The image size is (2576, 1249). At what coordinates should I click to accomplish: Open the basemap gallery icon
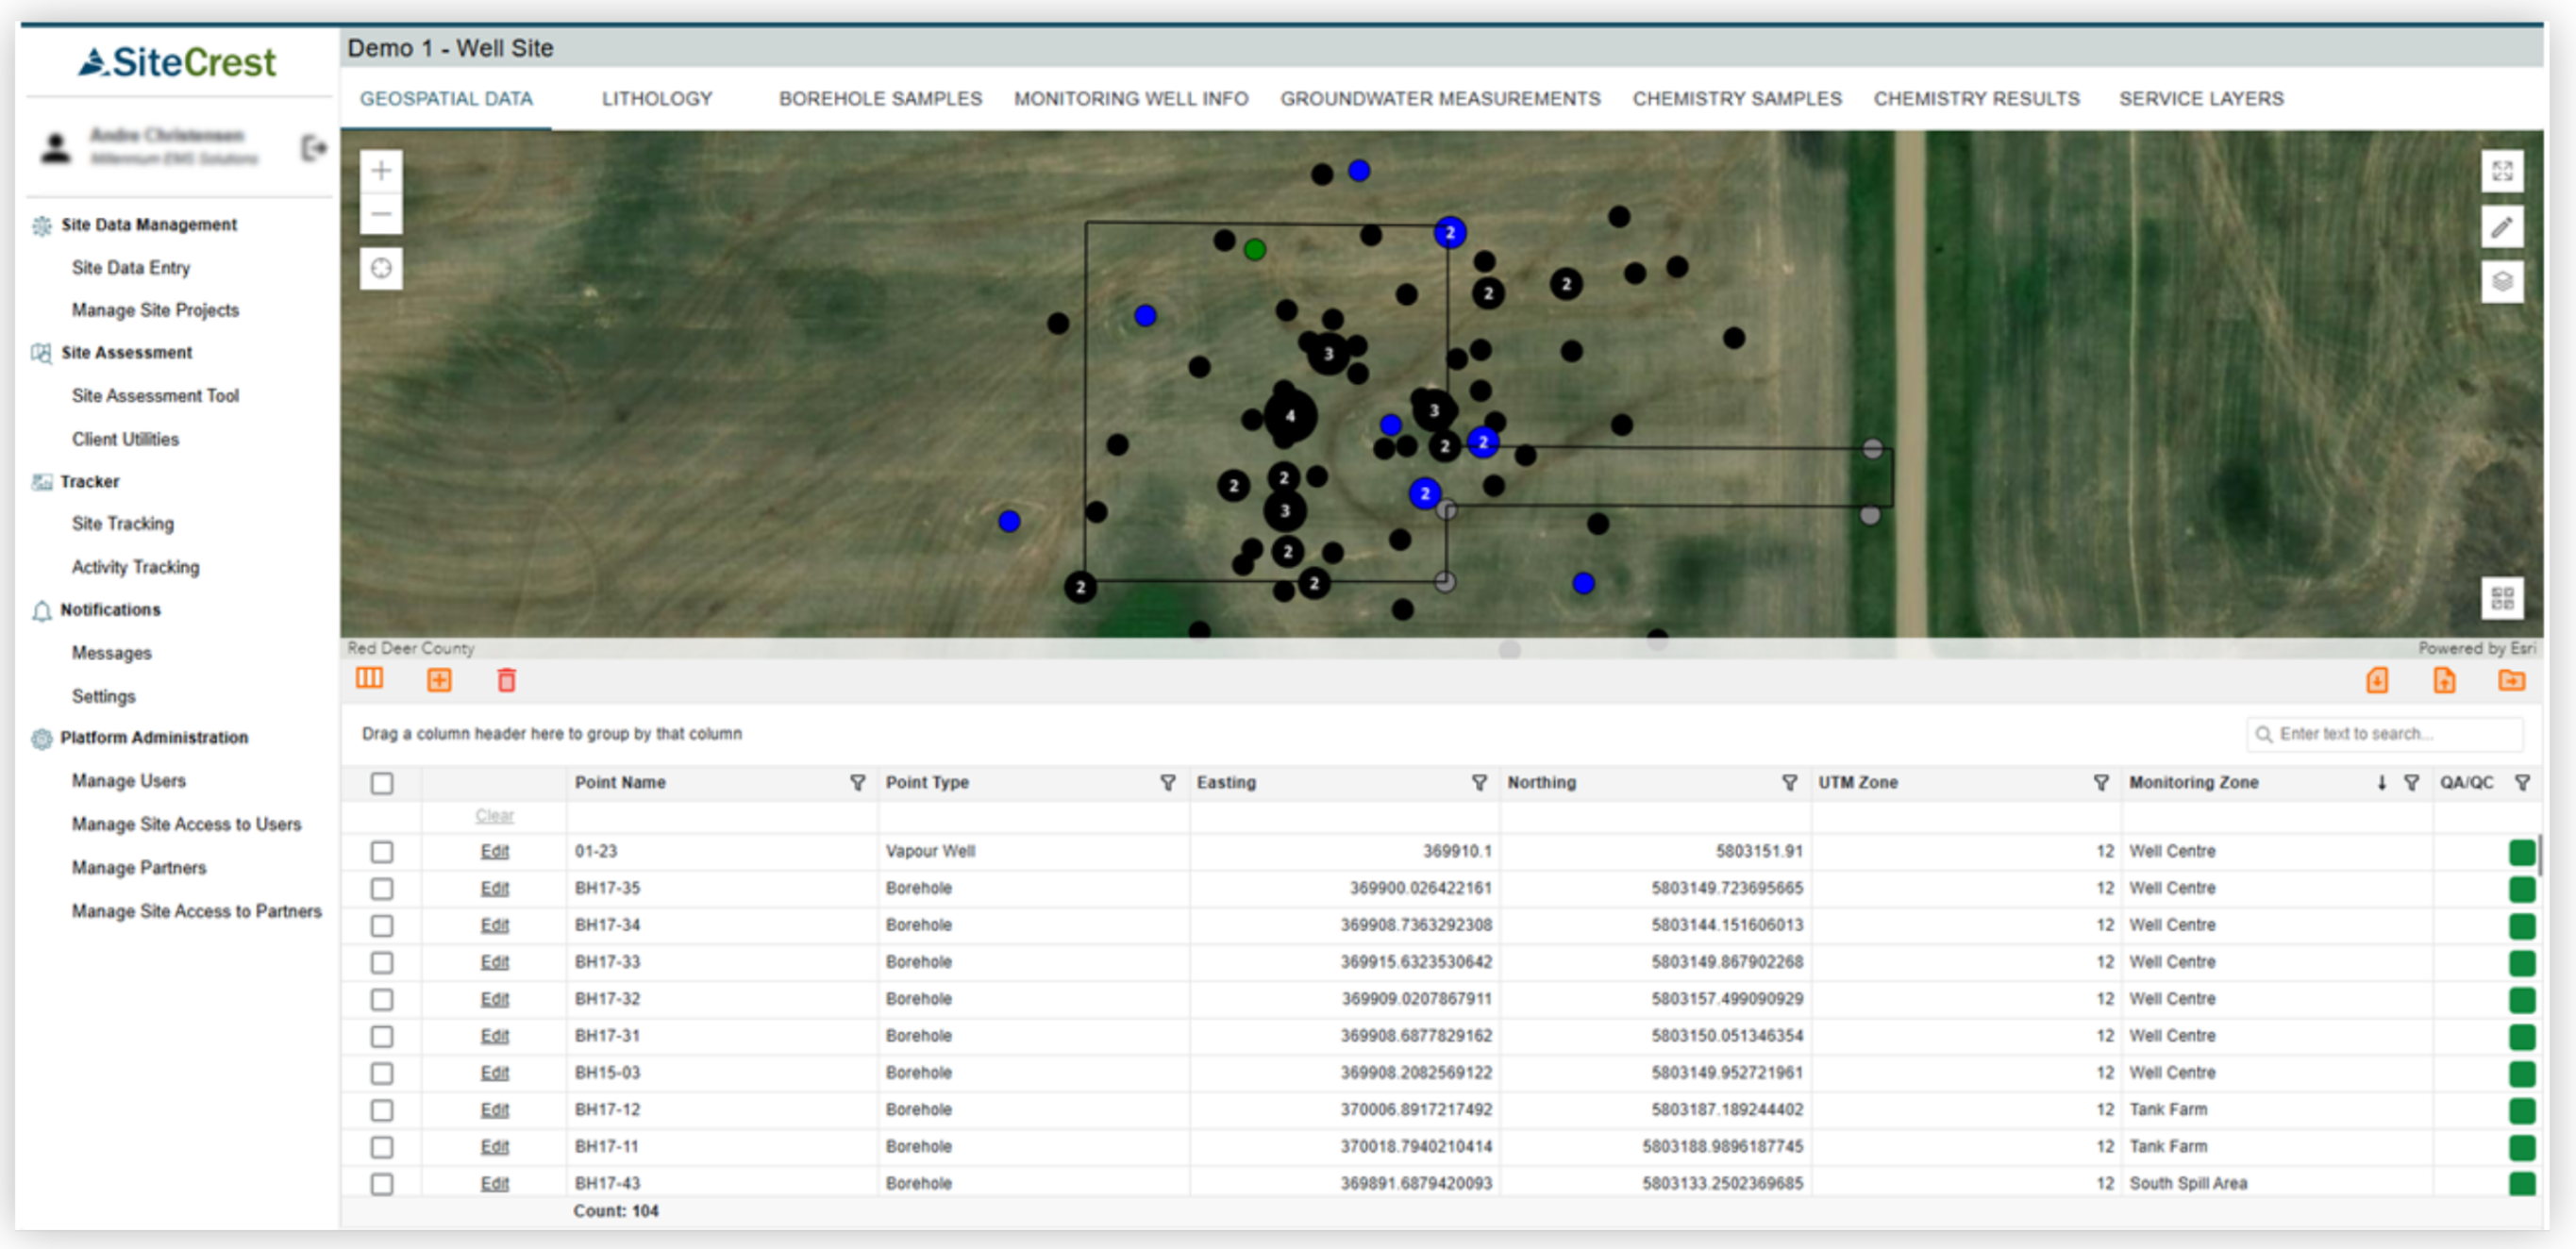[x=2503, y=598]
